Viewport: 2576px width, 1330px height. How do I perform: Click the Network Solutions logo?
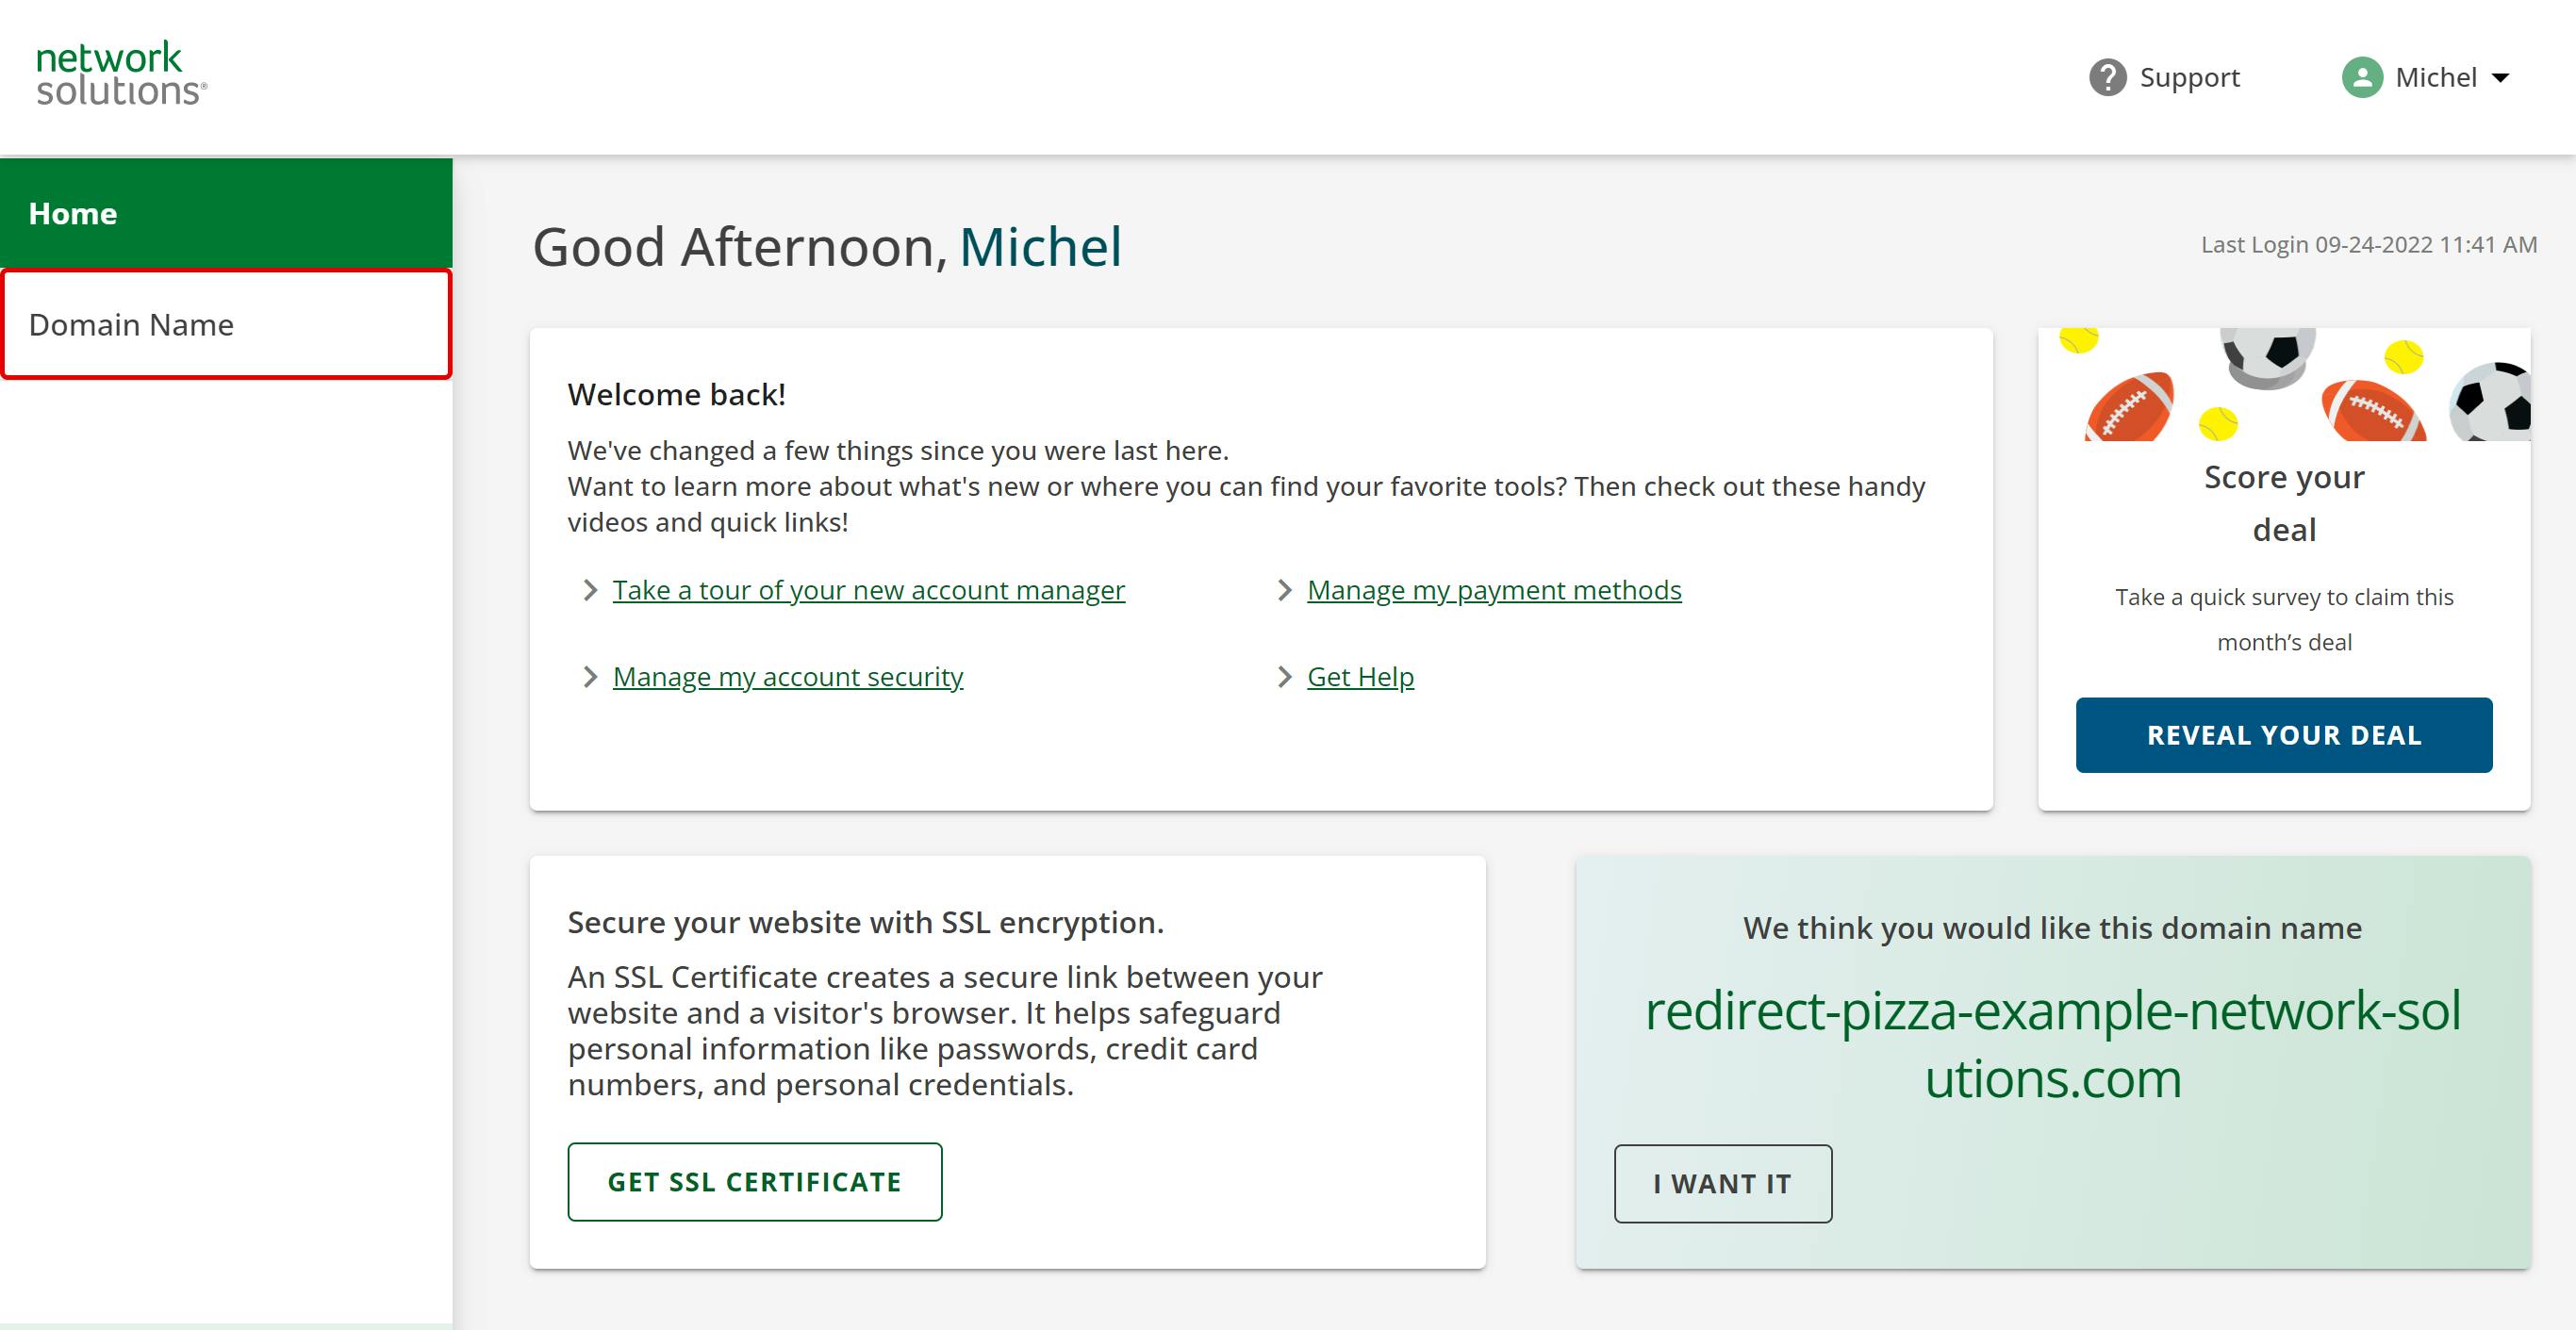(x=121, y=74)
